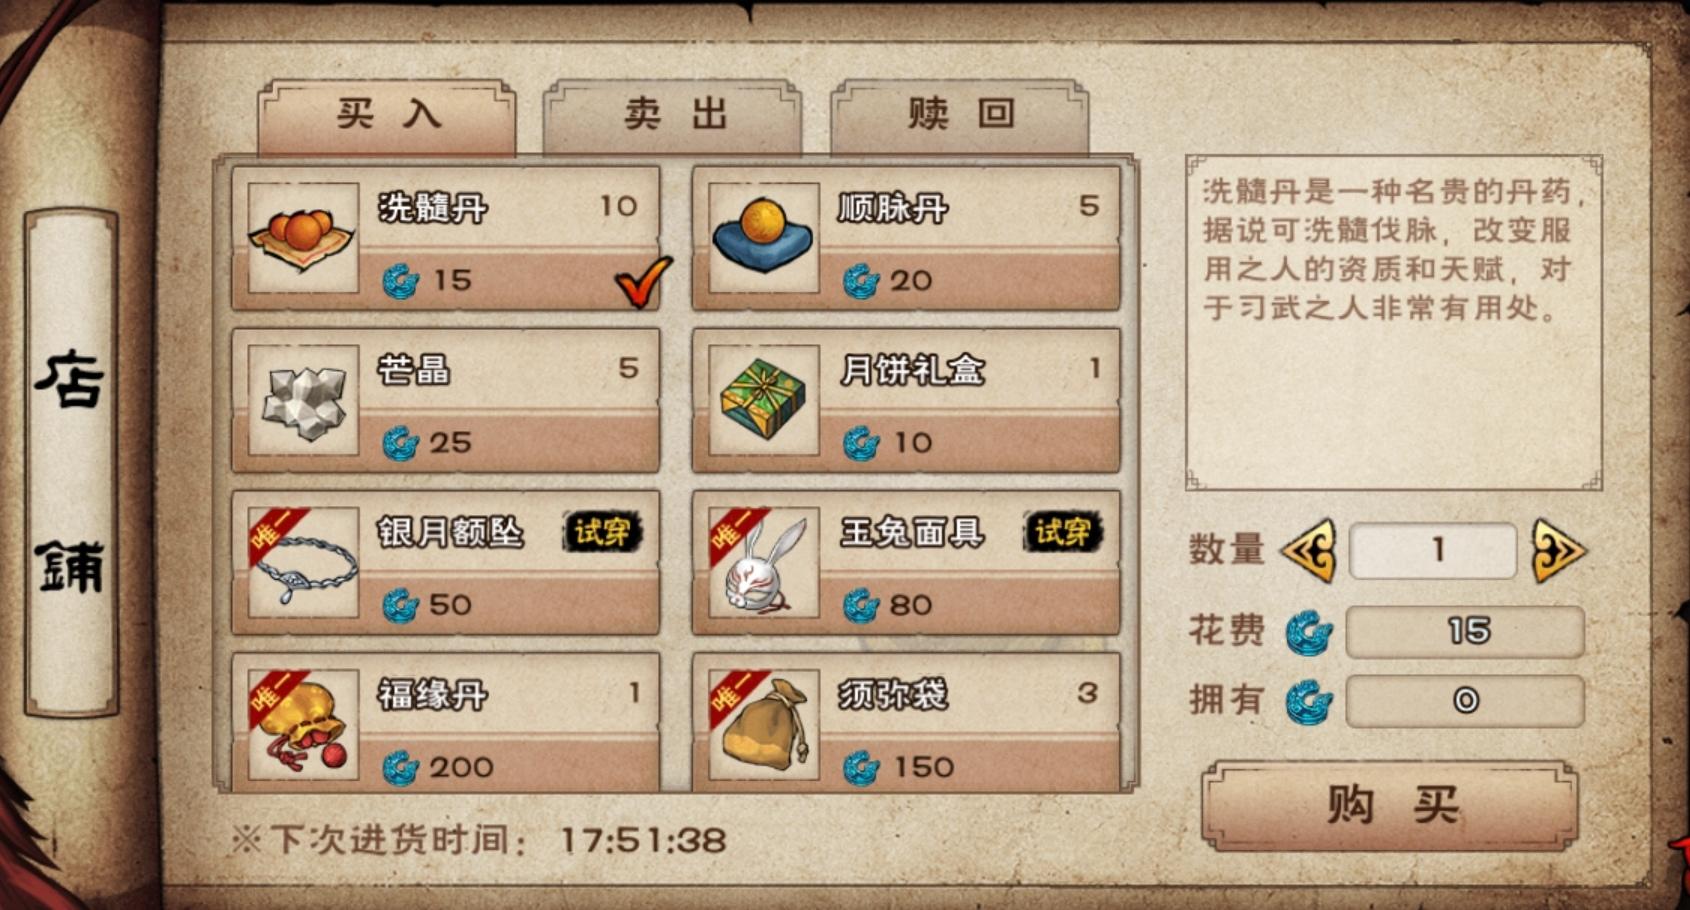
Task: Select the 顺脉丹 orange pill icon
Action: (763, 238)
